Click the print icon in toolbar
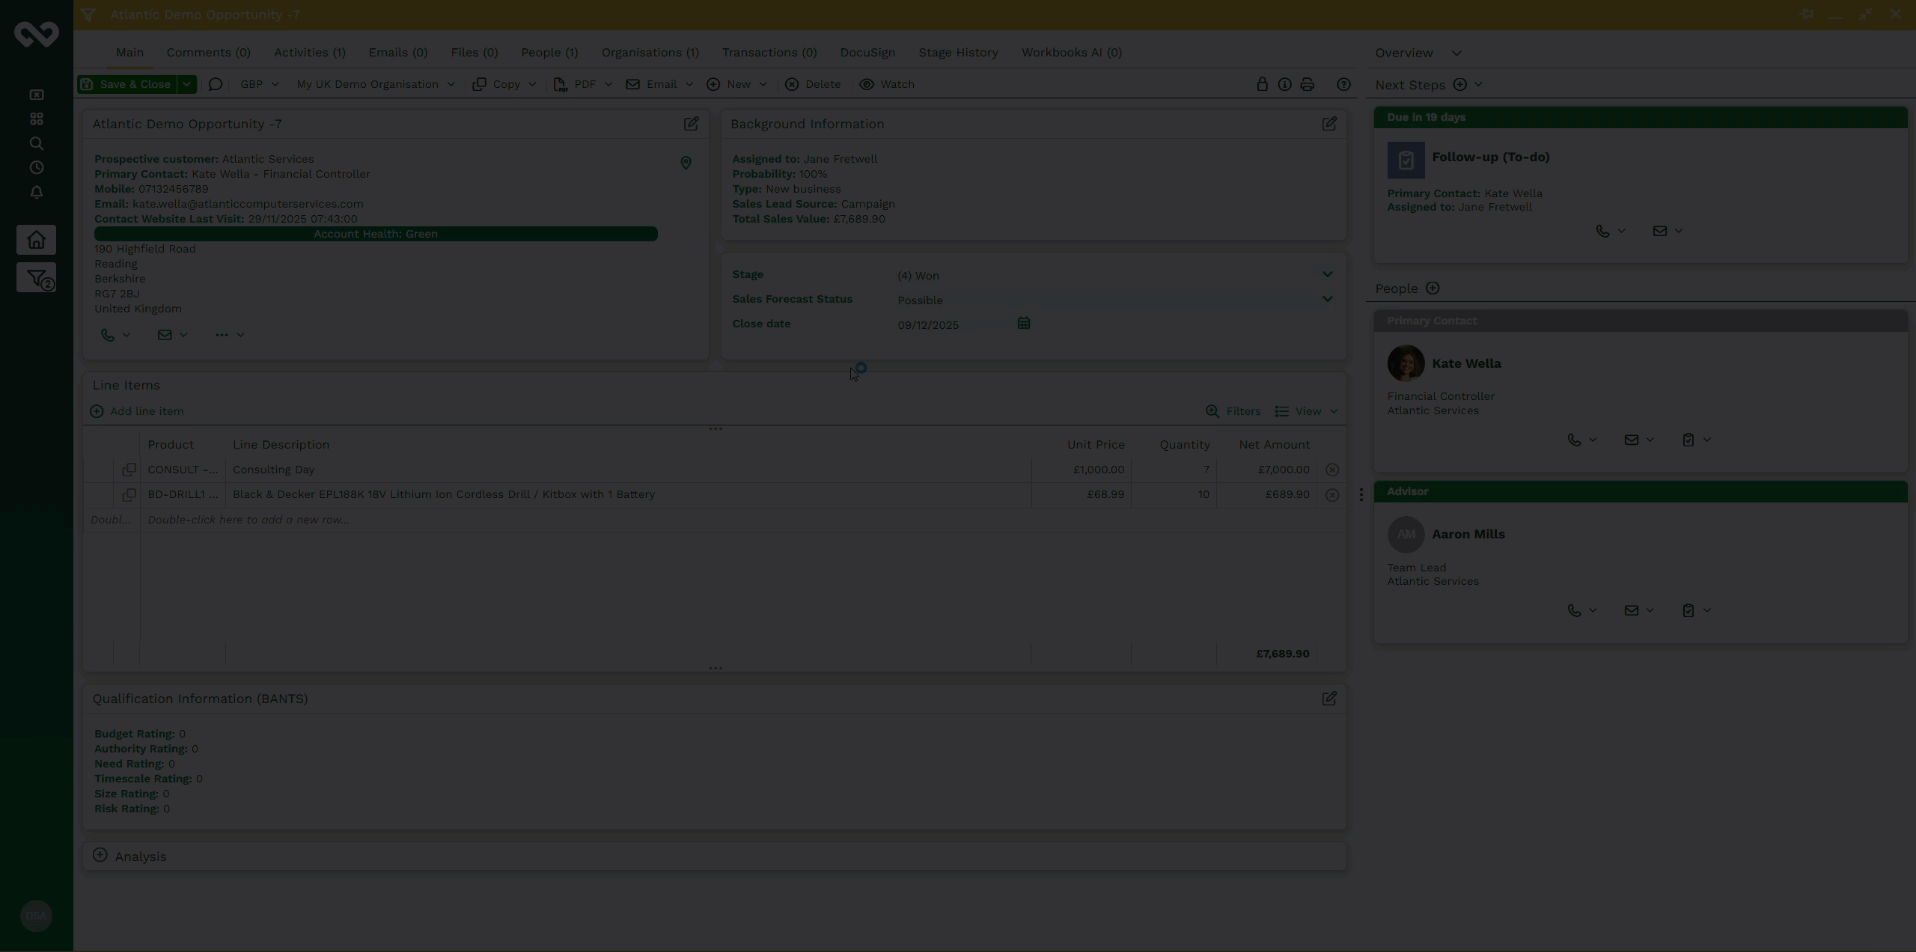The height and width of the screenshot is (952, 1916). 1307,85
